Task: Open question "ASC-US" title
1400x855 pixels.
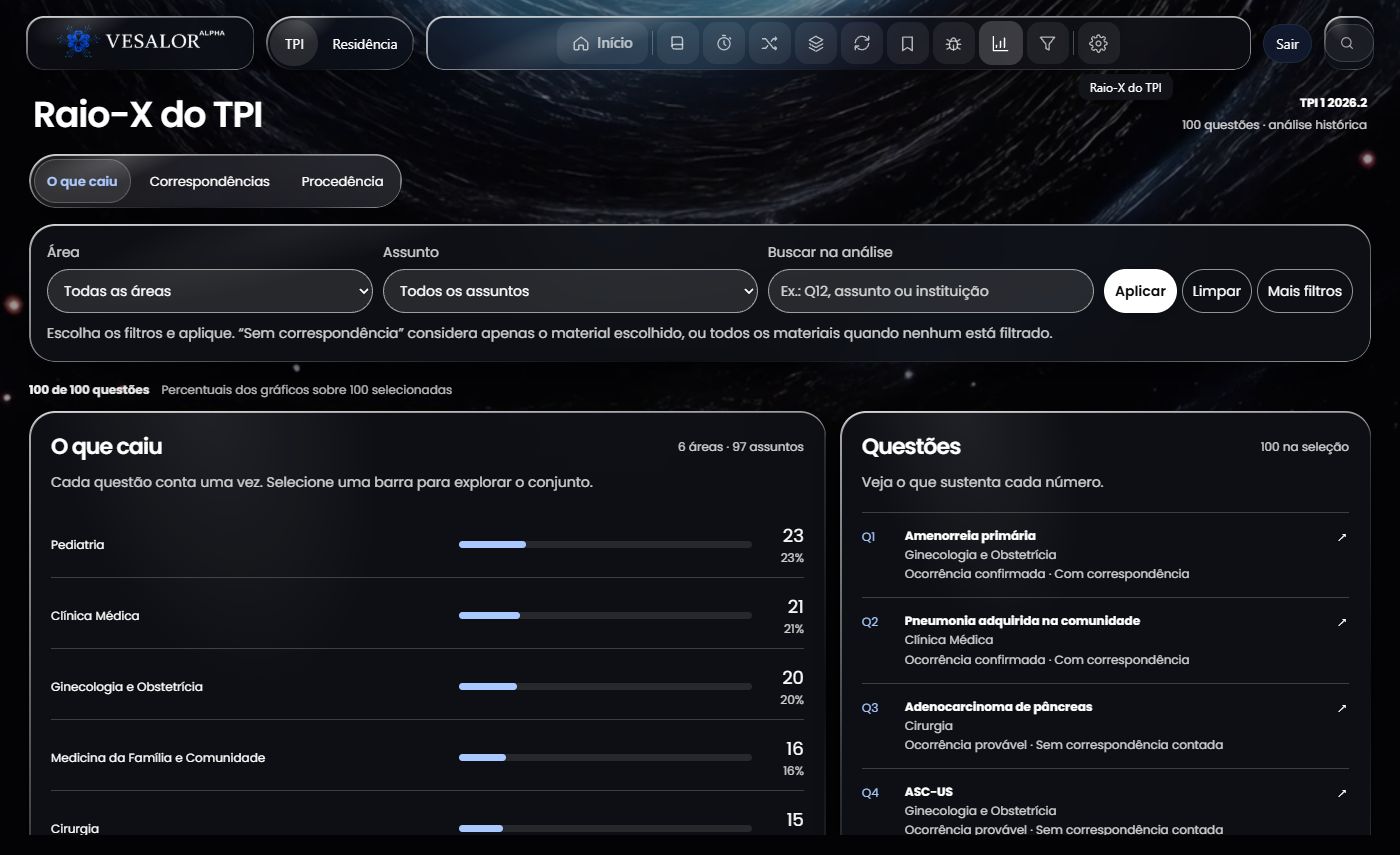Action: pyautogui.click(x=929, y=792)
